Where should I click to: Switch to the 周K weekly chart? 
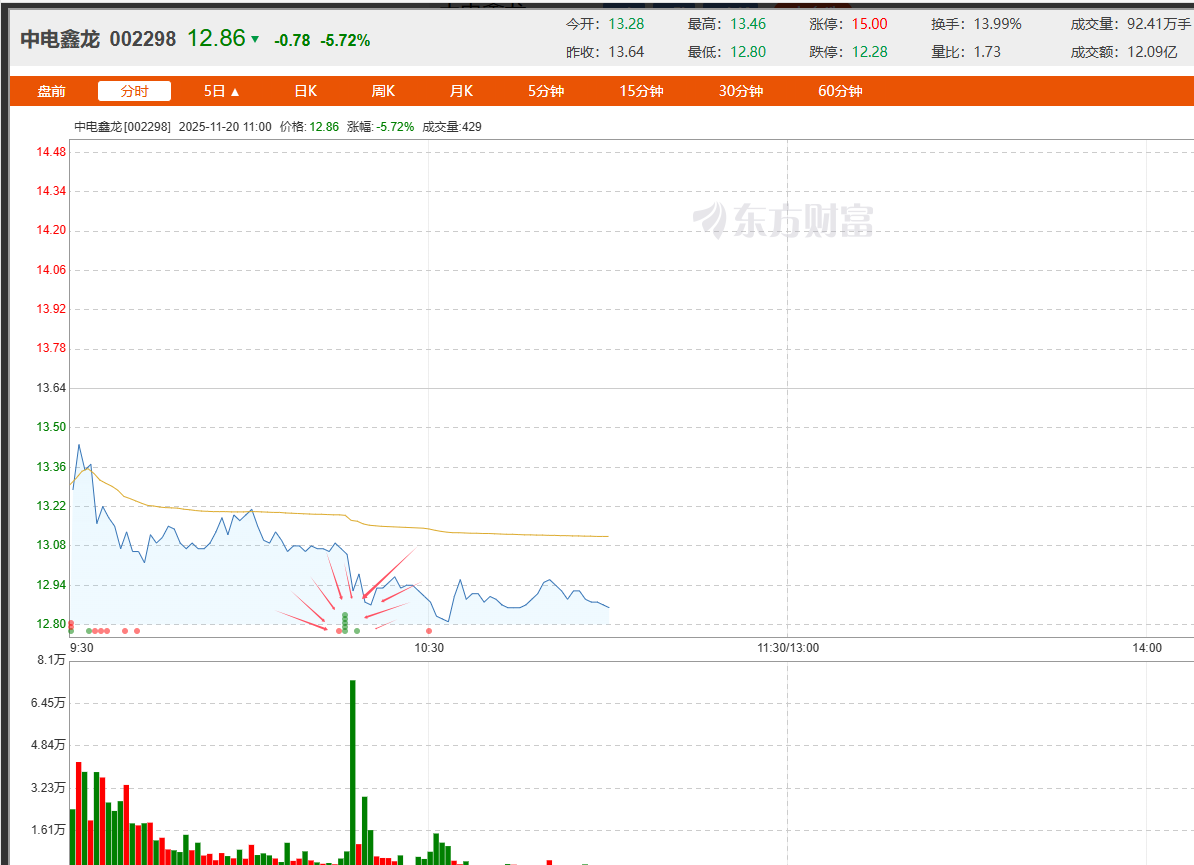point(383,91)
